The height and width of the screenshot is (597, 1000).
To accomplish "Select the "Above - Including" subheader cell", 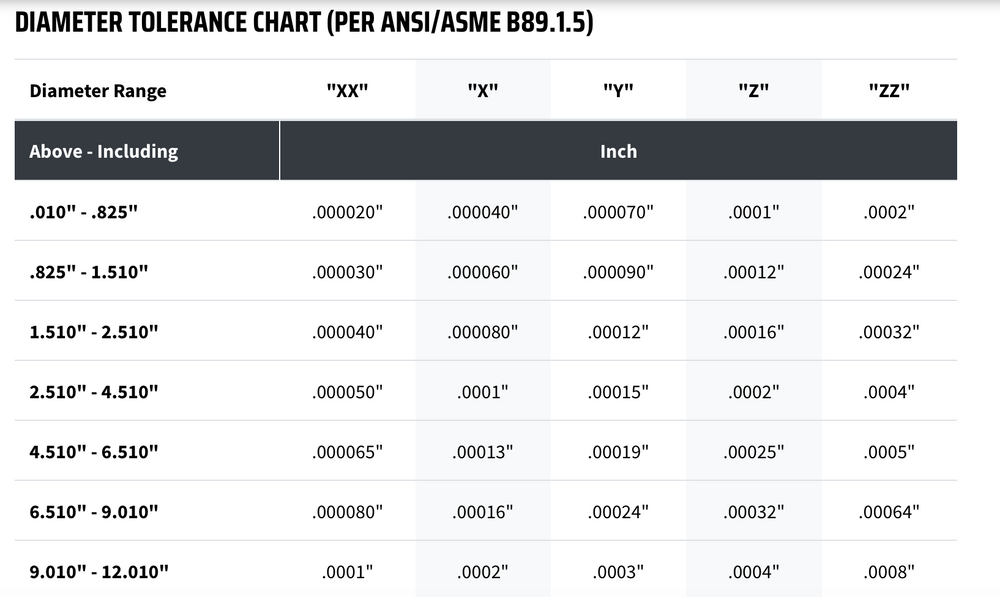I will [104, 151].
